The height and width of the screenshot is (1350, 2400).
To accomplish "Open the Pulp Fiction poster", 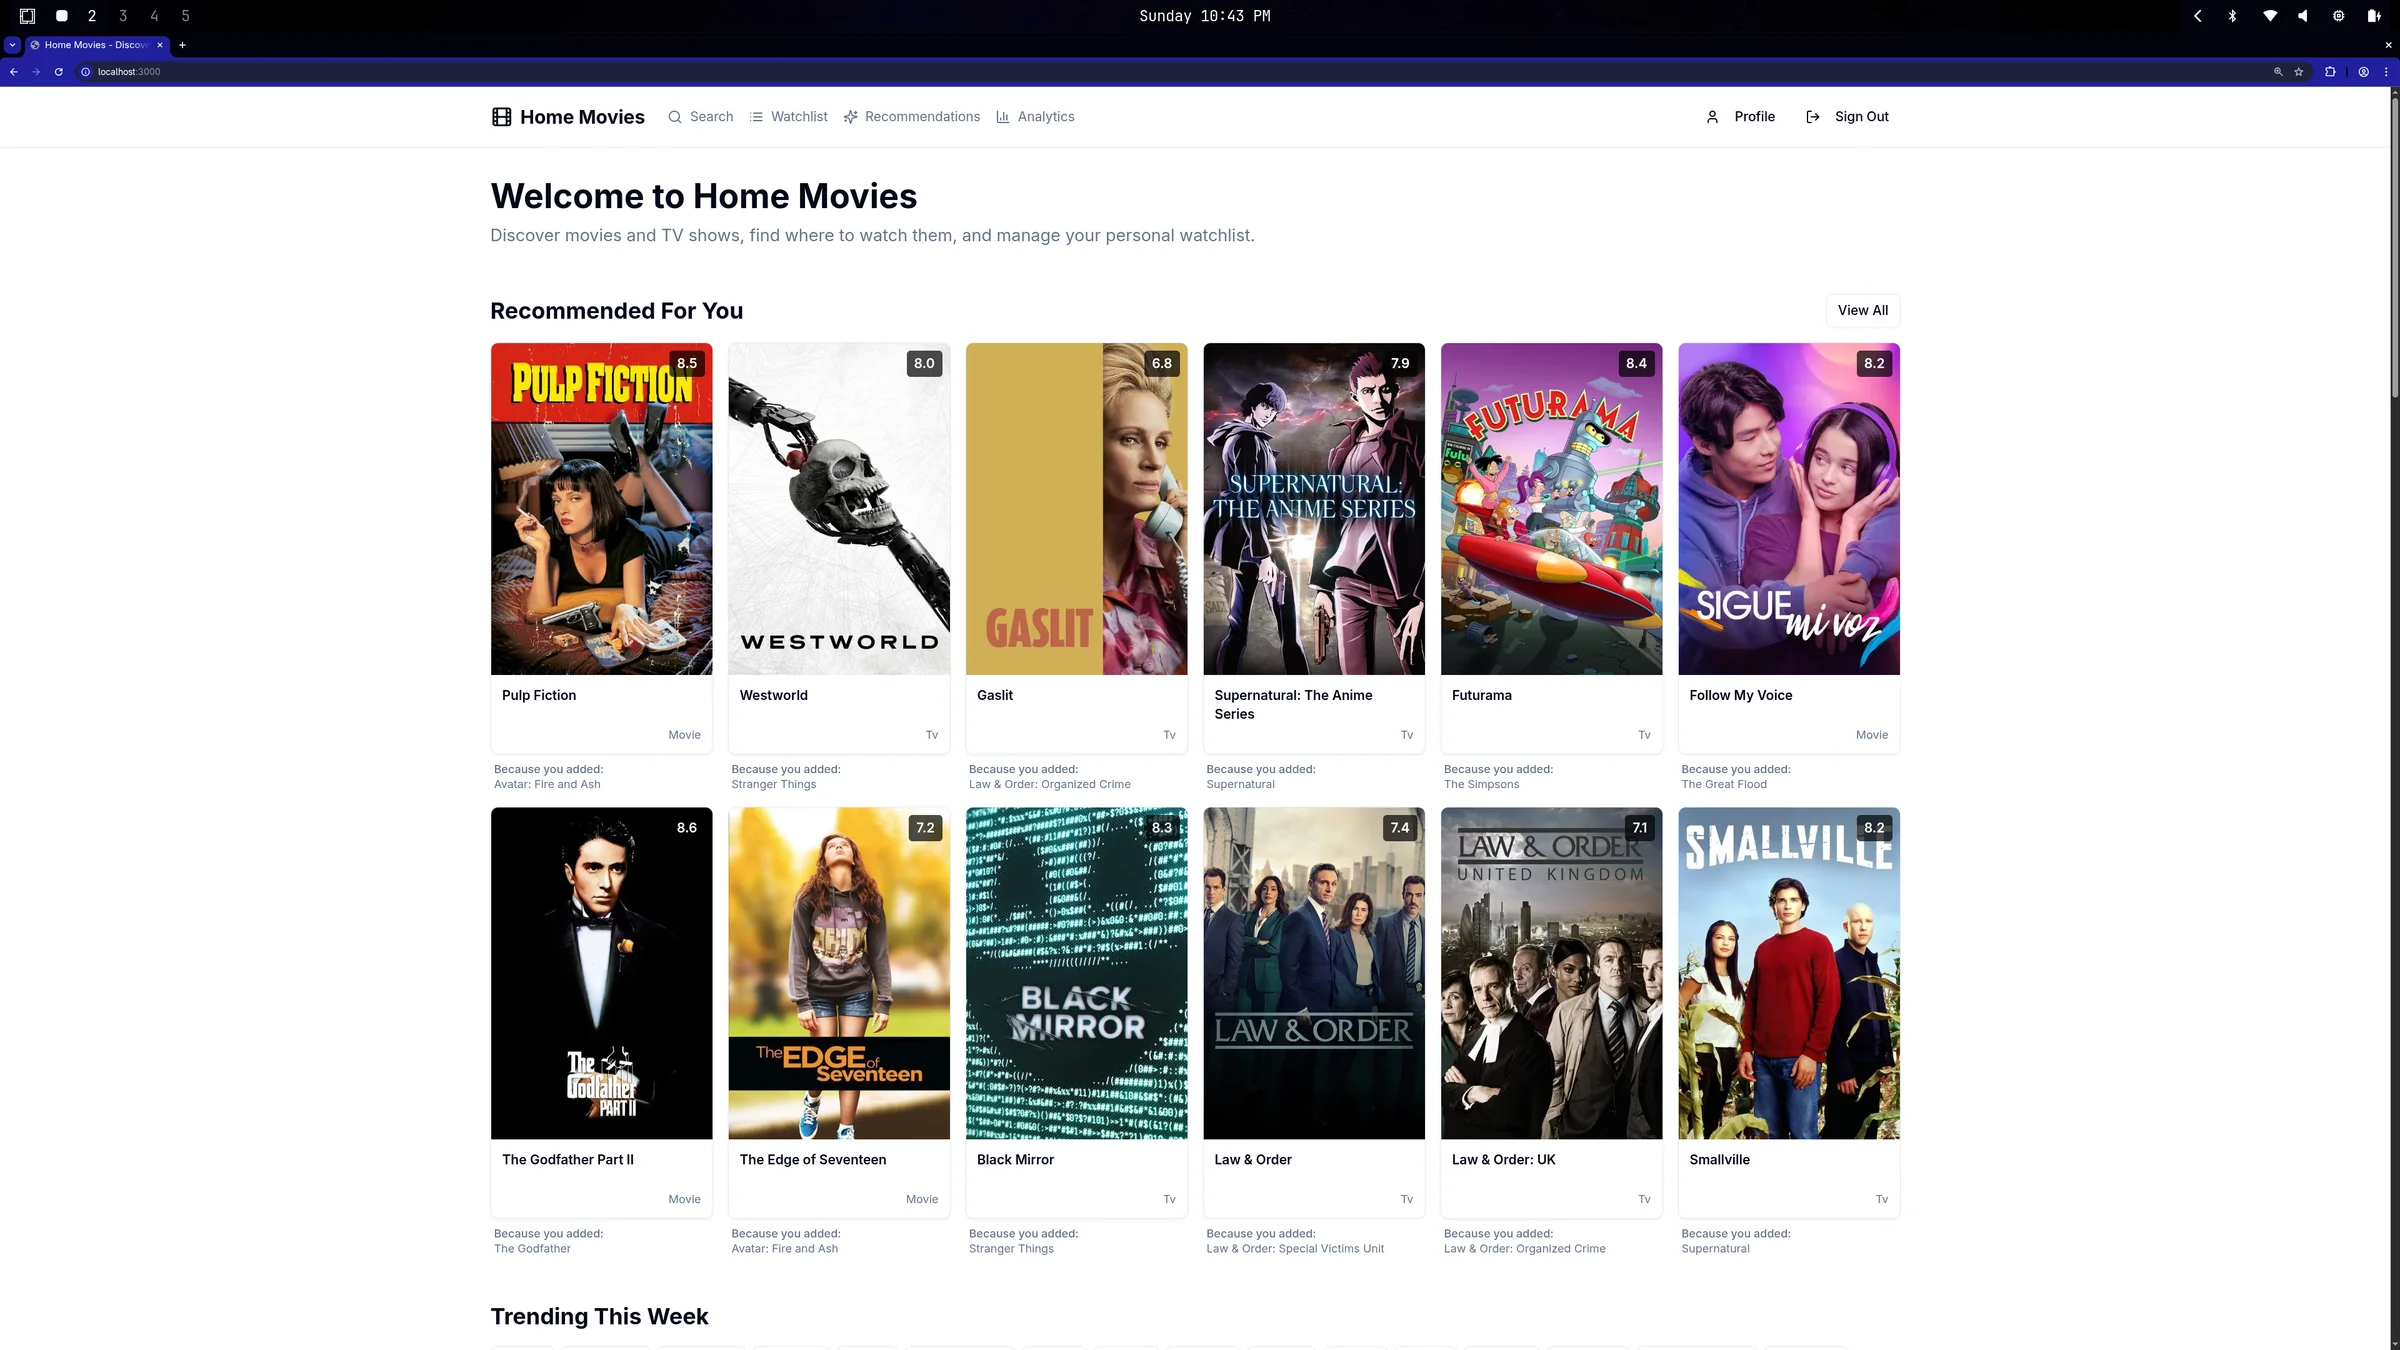I will point(602,509).
